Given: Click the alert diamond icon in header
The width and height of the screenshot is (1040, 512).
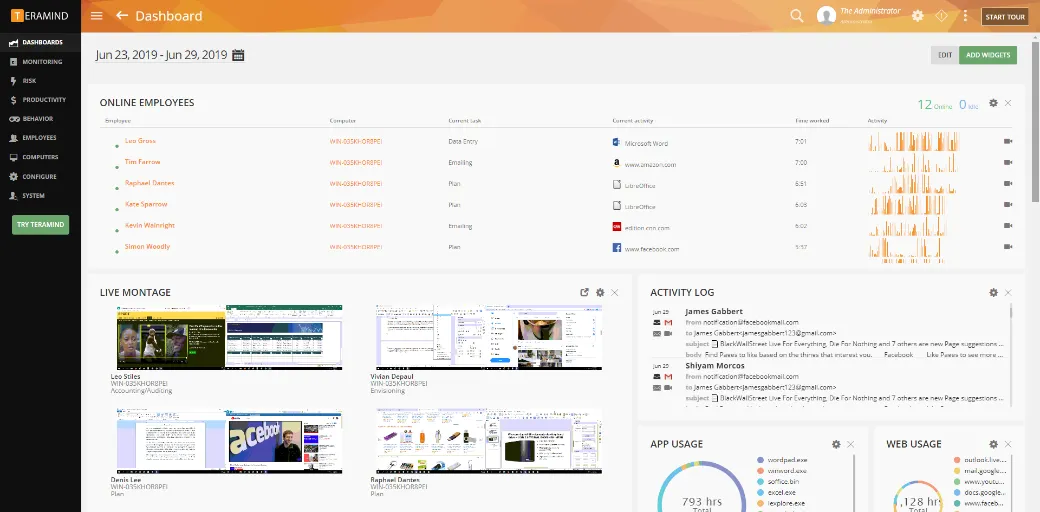Looking at the screenshot, I should (x=941, y=16).
